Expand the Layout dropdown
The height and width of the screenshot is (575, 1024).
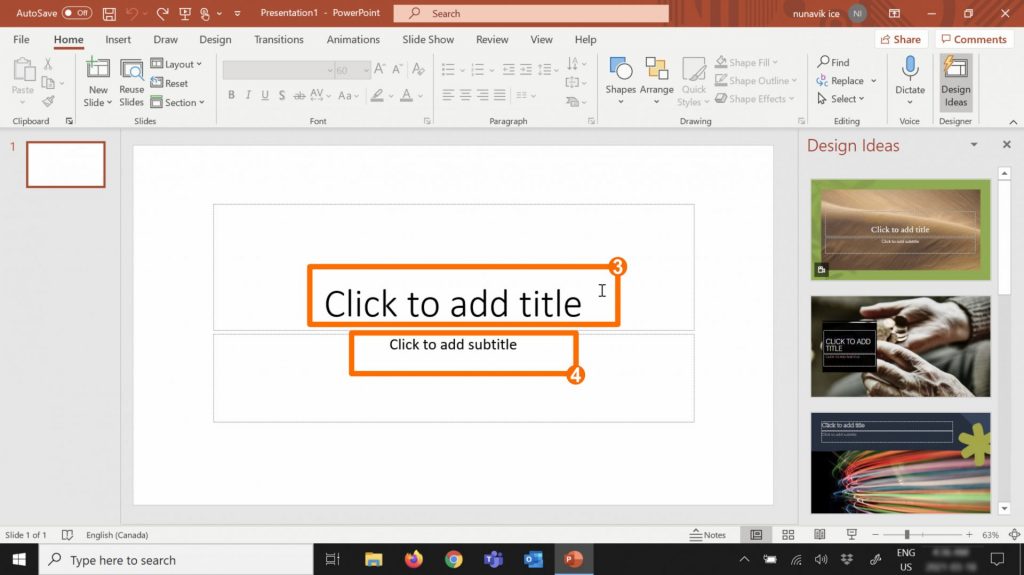pos(177,65)
